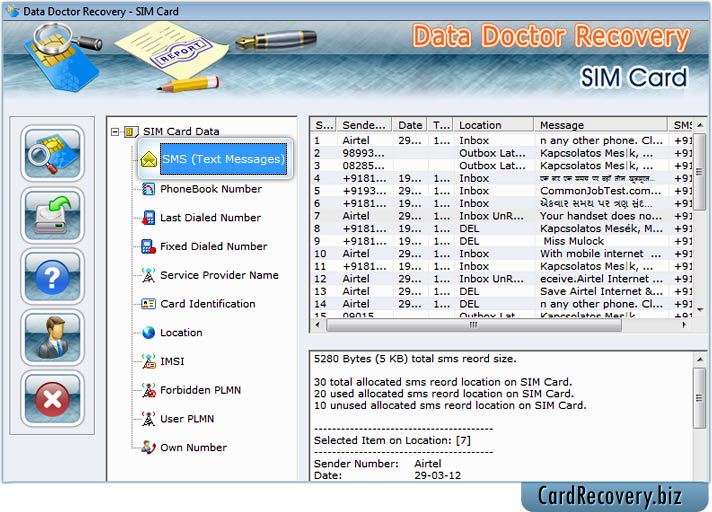Click the S... serial number column header
Viewport: 712px width, 512px height.
point(324,125)
